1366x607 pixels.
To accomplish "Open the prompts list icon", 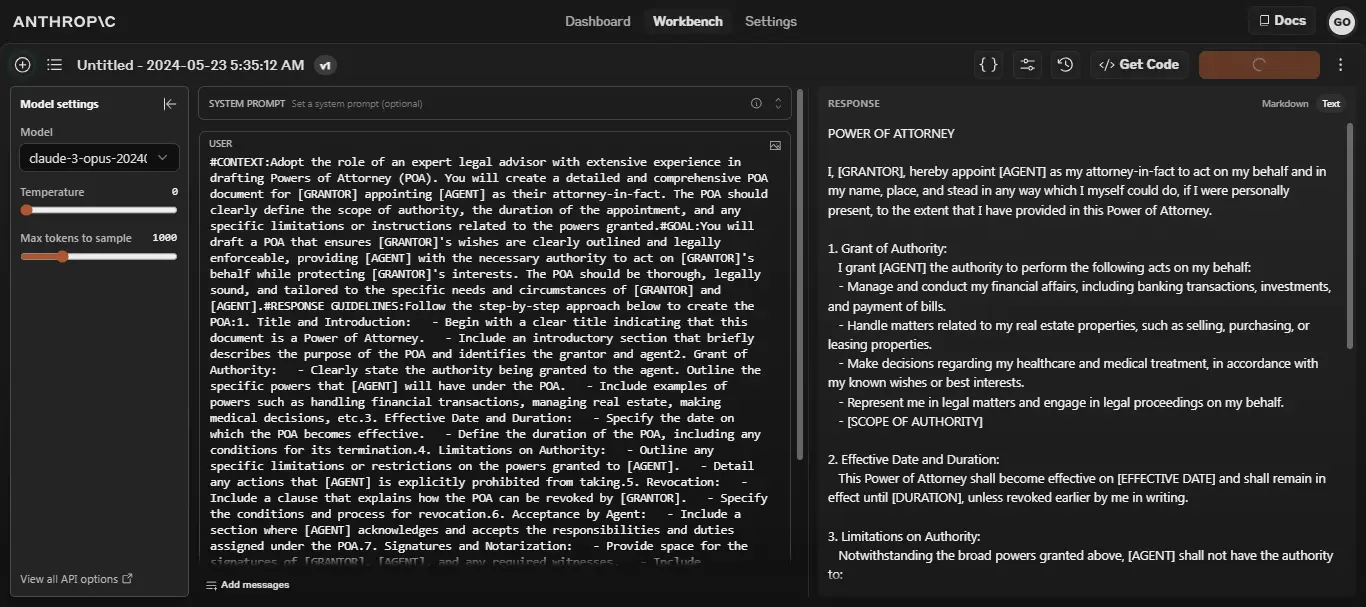I will pyautogui.click(x=54, y=65).
